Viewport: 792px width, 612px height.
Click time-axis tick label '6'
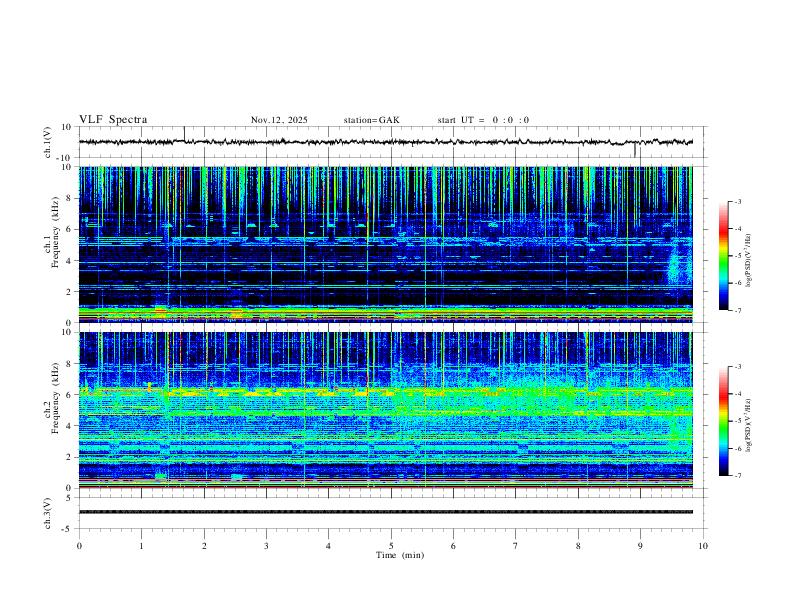pos(453,546)
